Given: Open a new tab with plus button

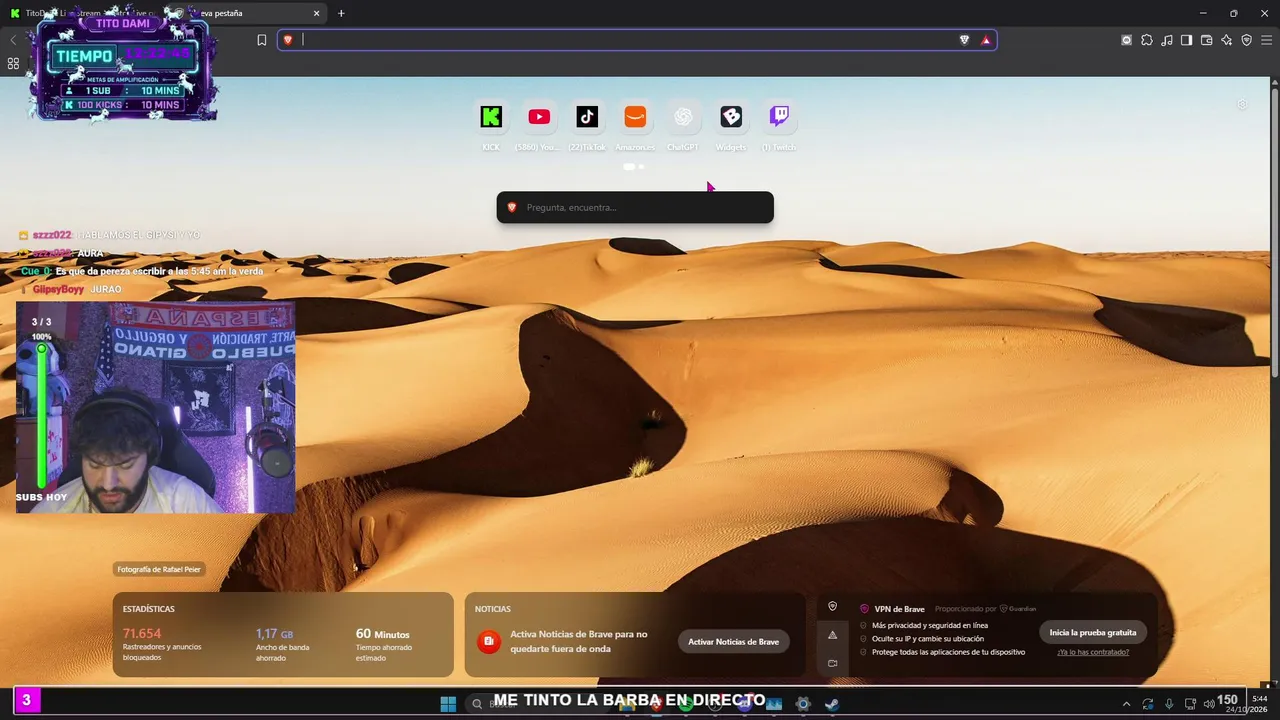Looking at the screenshot, I should click(x=341, y=13).
